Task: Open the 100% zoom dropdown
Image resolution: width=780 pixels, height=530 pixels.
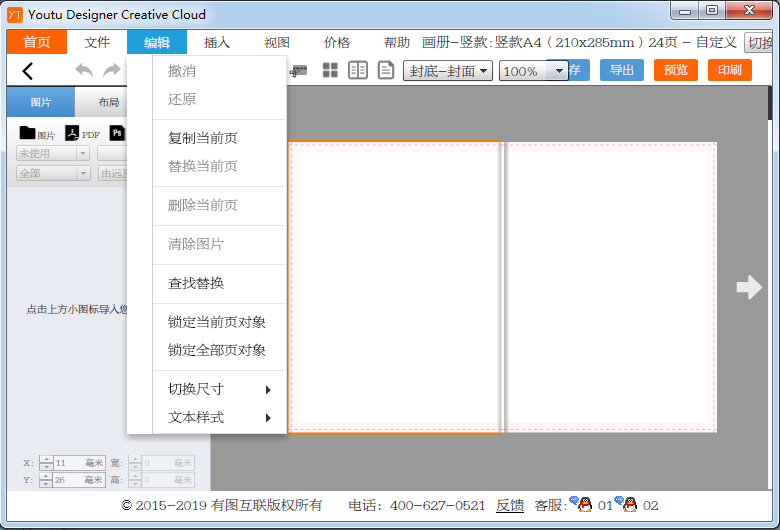Action: (533, 71)
